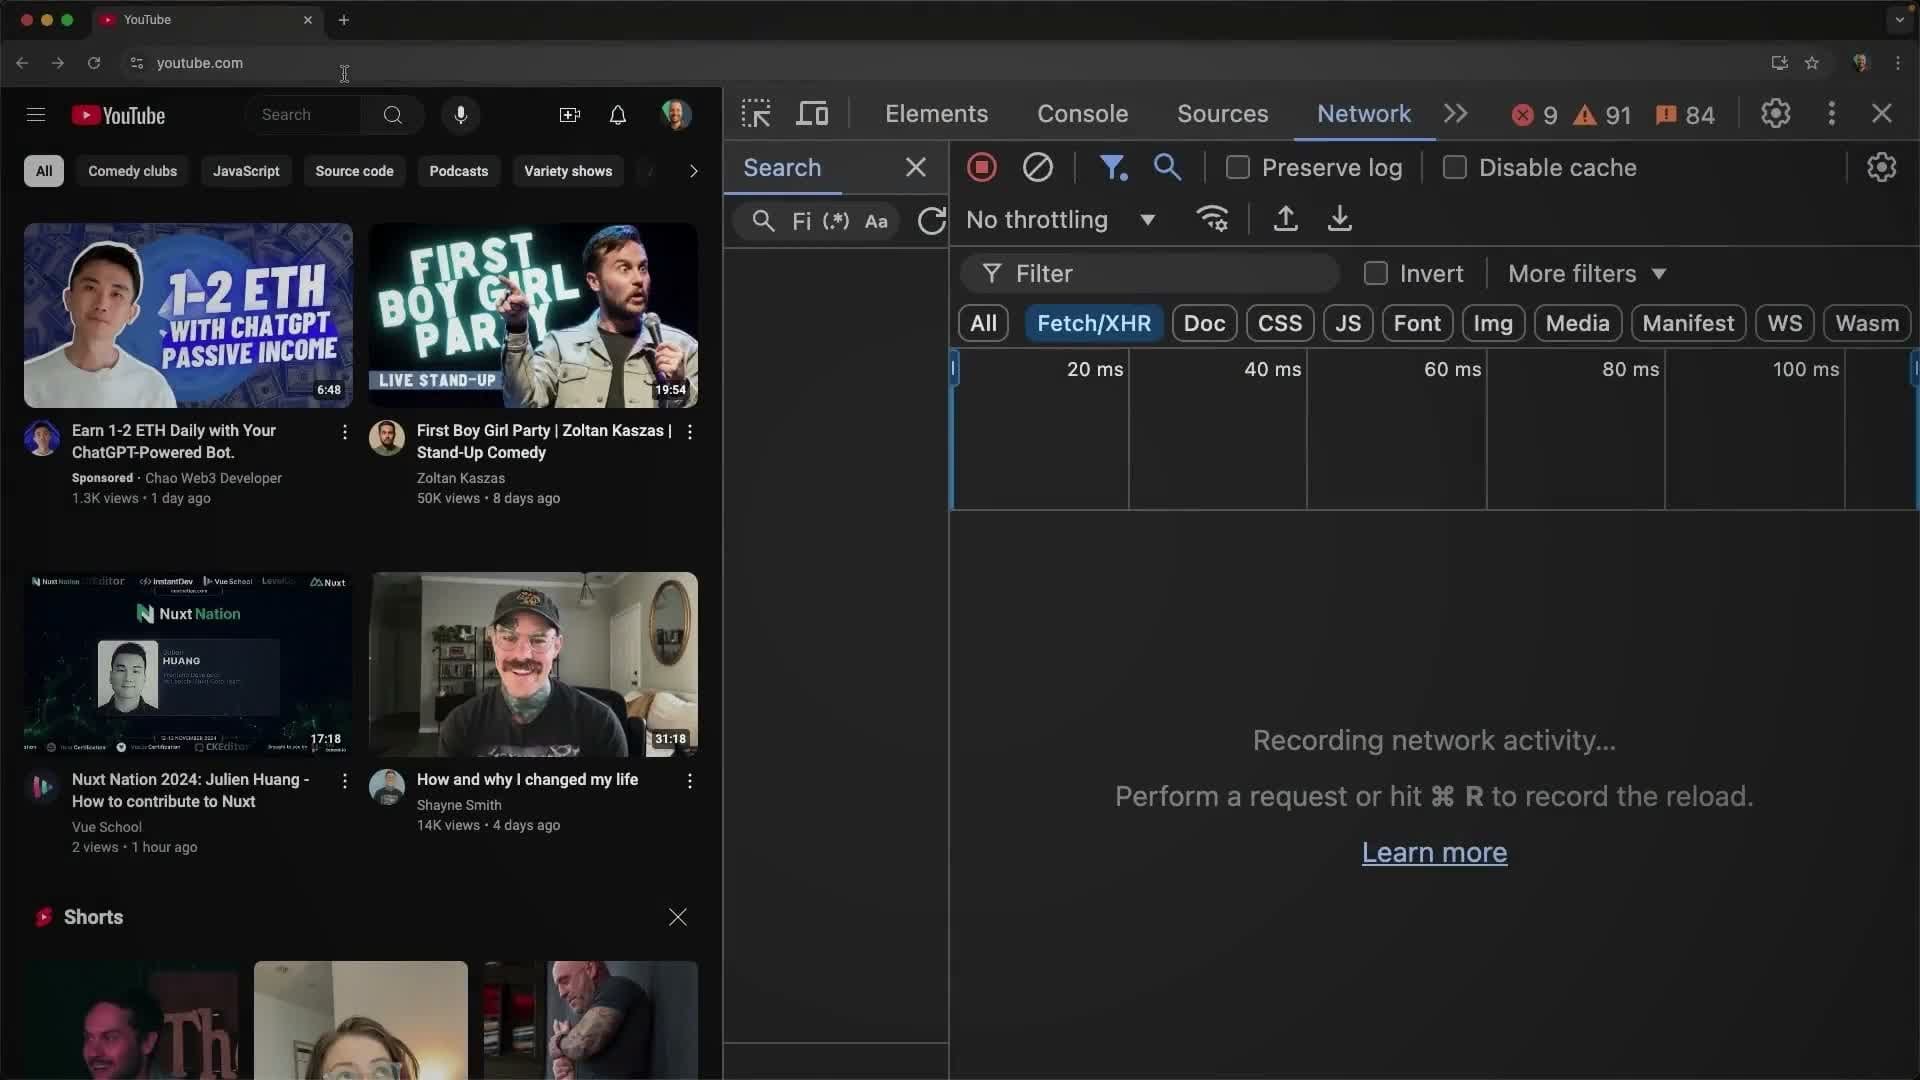
Task: Open options menu for Nuxt Nation 2024 video
Action: [x=345, y=781]
